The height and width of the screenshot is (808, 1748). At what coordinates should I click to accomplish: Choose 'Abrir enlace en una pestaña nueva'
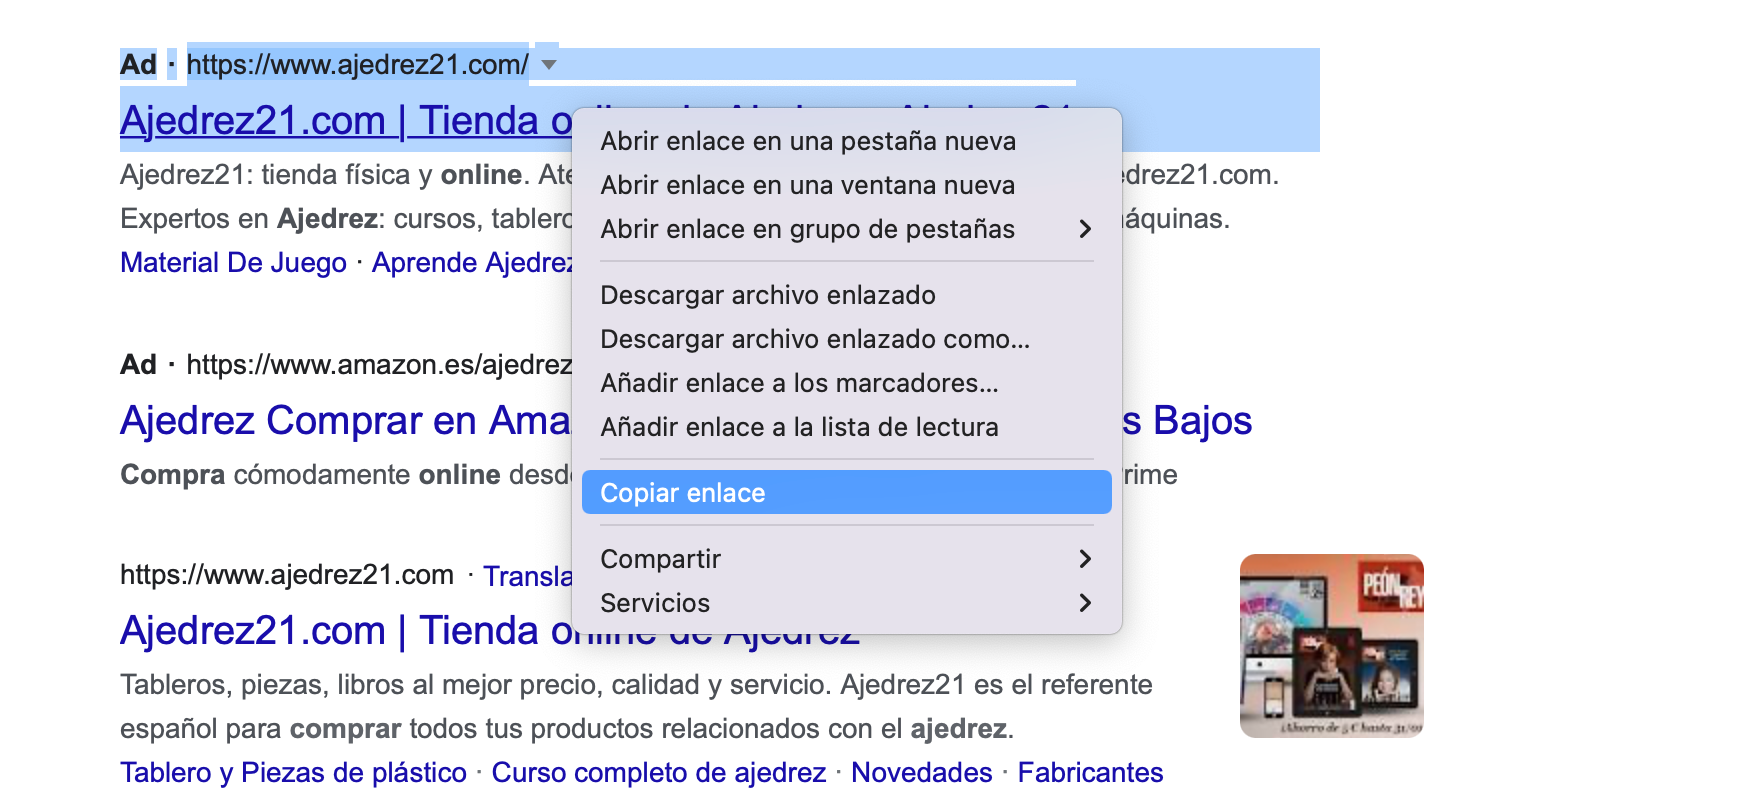846,141
